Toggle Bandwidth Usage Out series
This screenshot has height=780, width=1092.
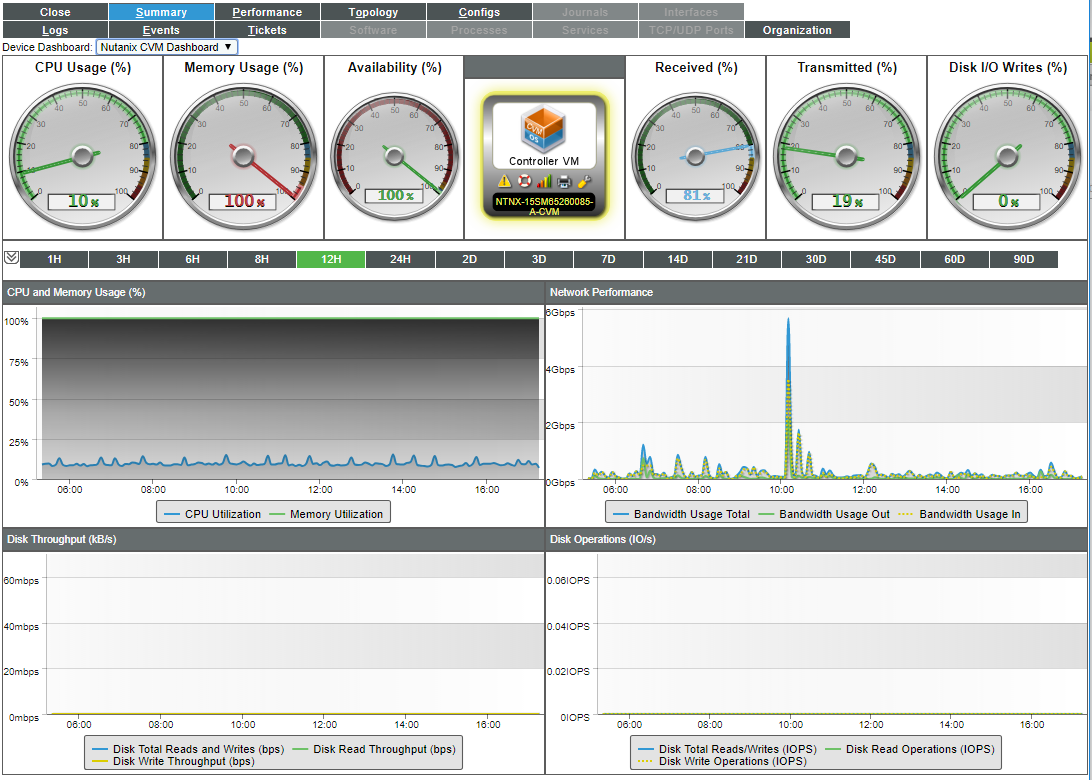point(824,514)
